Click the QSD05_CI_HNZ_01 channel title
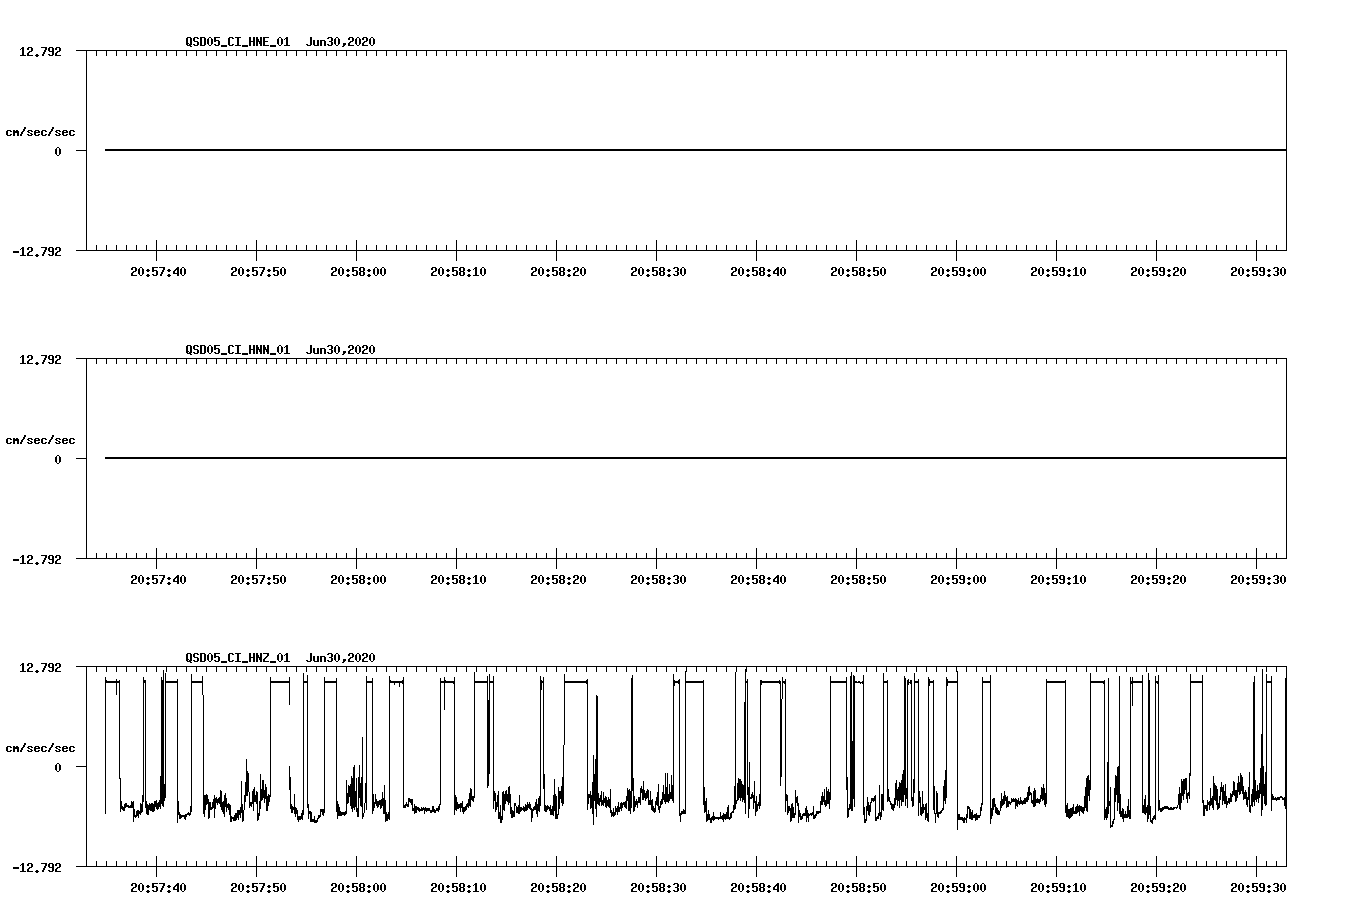This screenshot has height=924, width=1358. 238,658
